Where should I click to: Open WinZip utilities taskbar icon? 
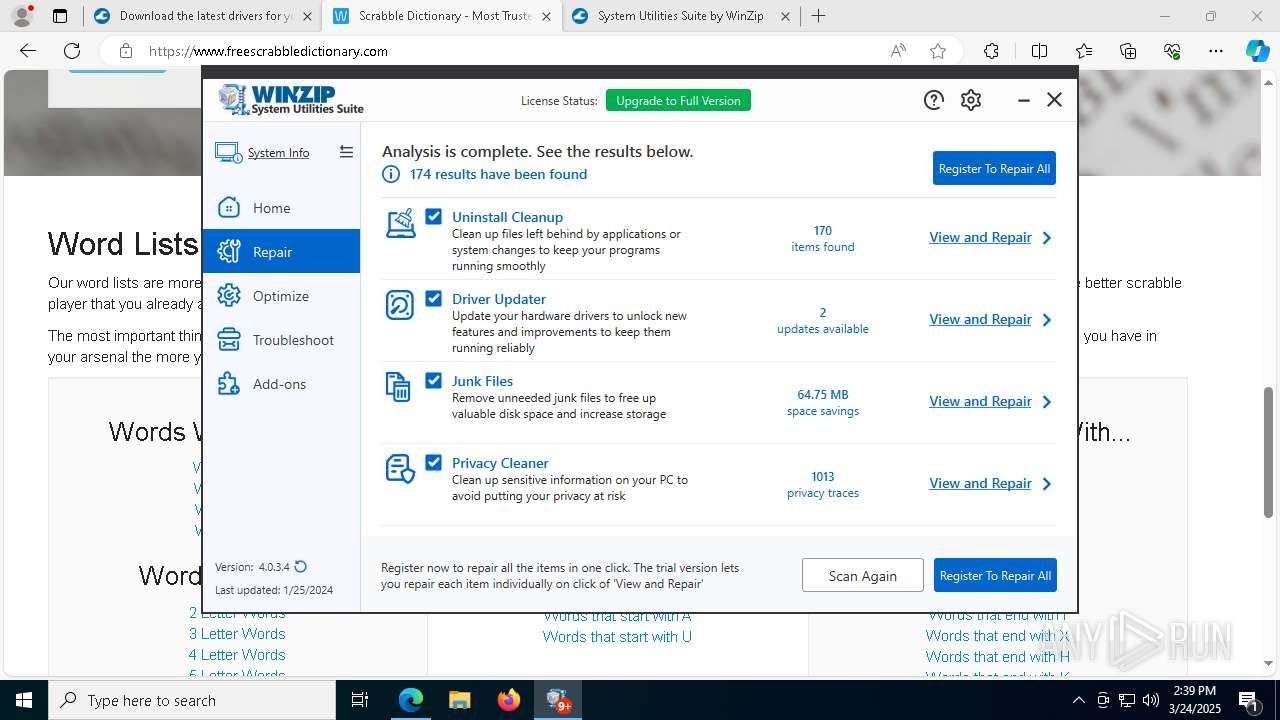(558, 700)
